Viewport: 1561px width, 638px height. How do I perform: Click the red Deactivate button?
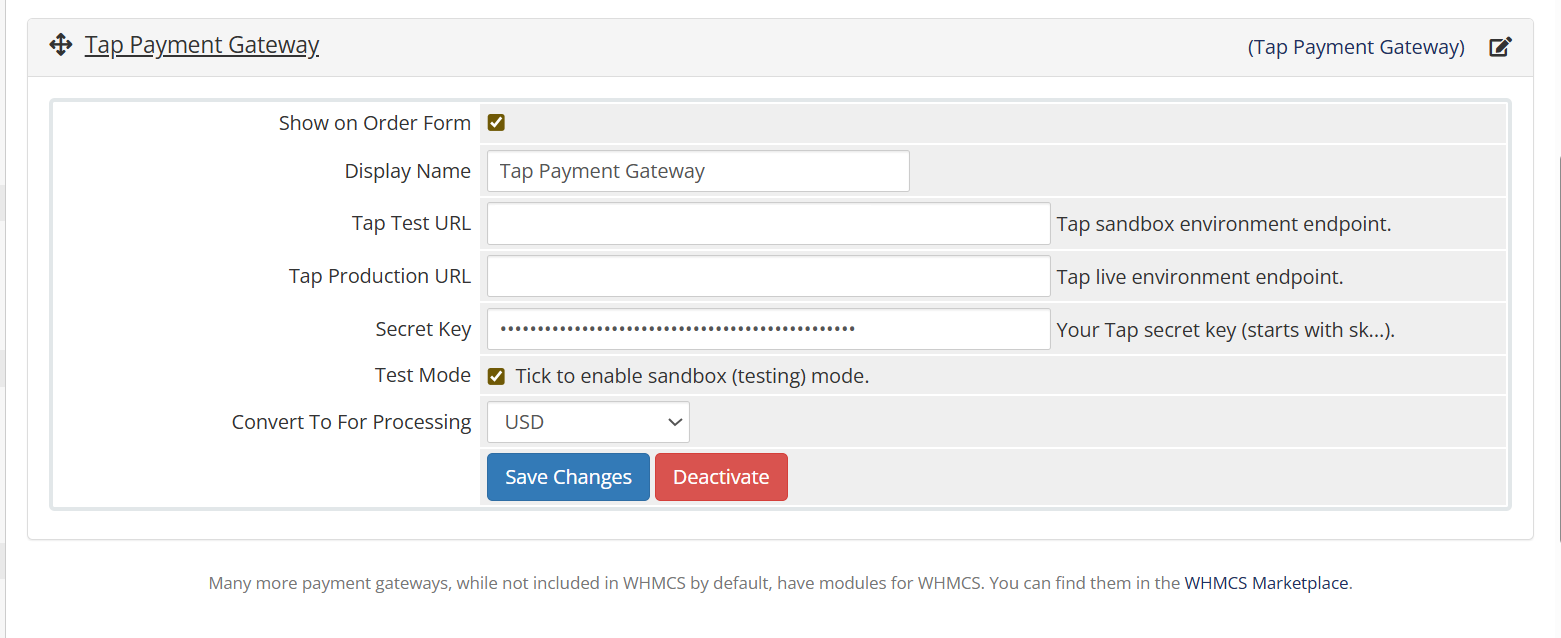click(721, 477)
